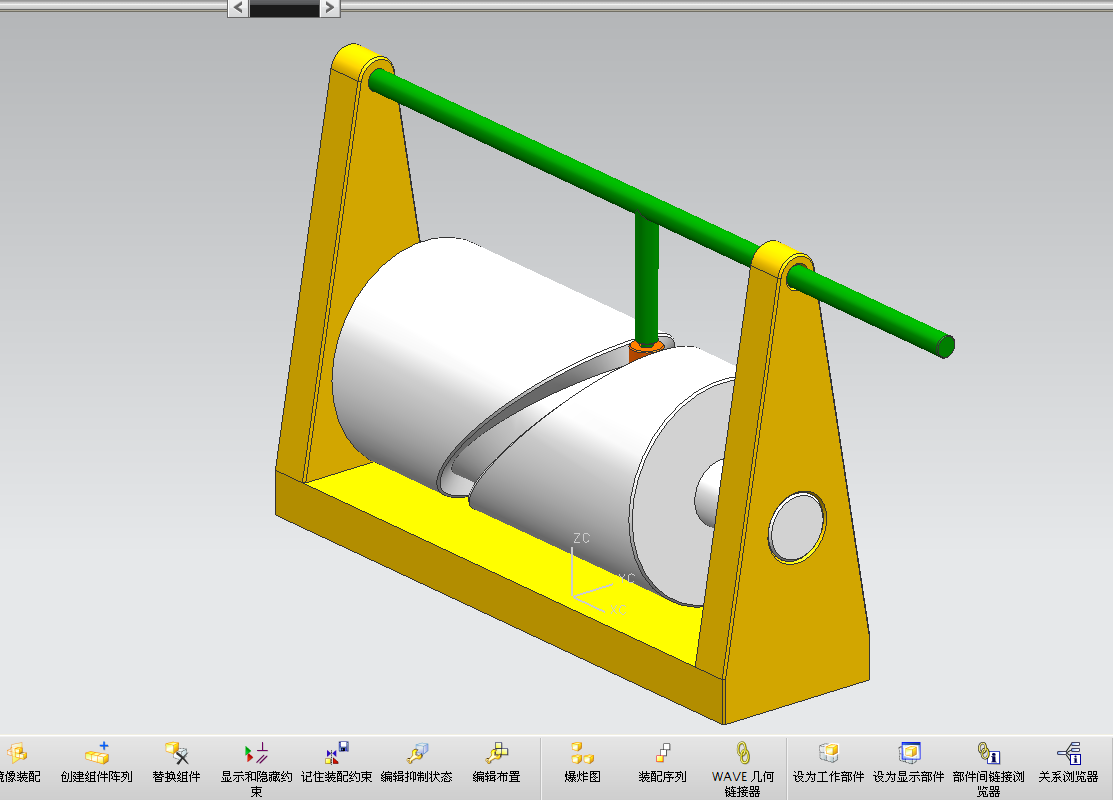The height and width of the screenshot is (800, 1113).
Task: Open Mirror Assembly tool at toolbar's left edge
Action: (18, 763)
